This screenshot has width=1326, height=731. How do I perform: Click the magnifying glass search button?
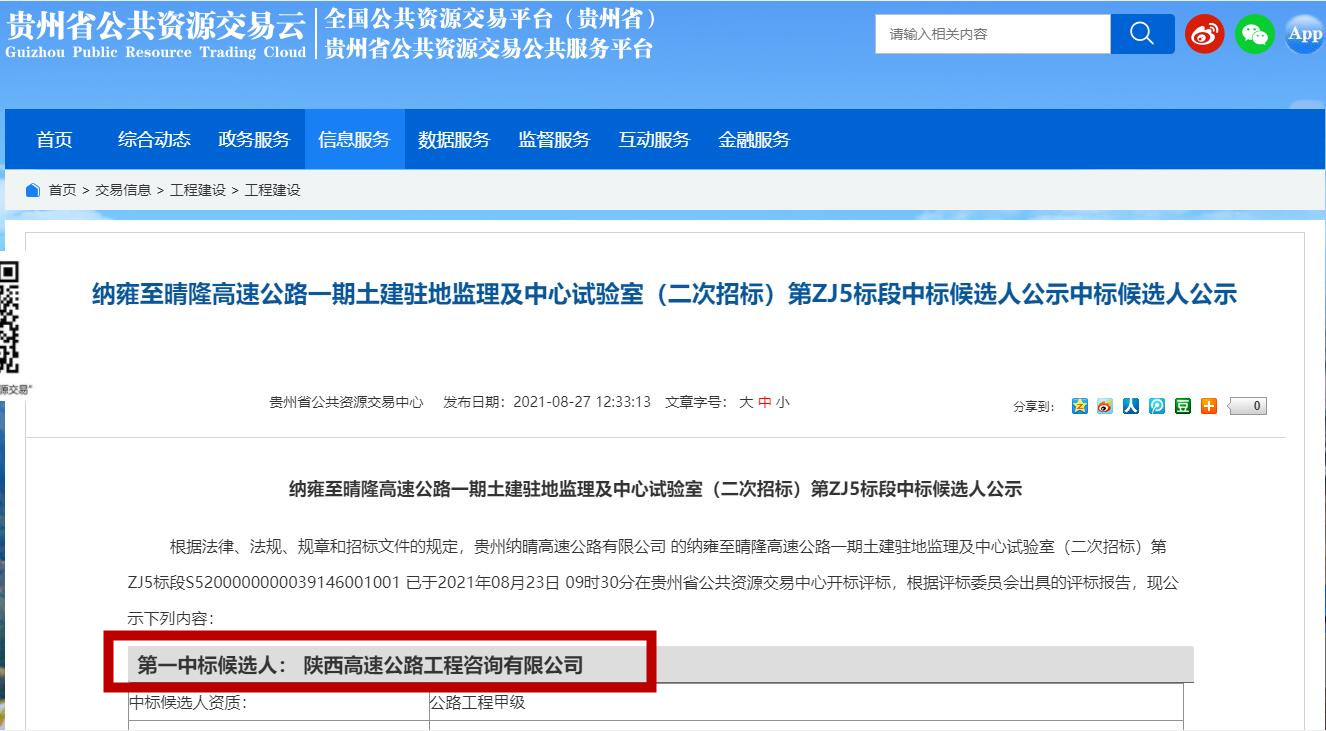click(1142, 34)
